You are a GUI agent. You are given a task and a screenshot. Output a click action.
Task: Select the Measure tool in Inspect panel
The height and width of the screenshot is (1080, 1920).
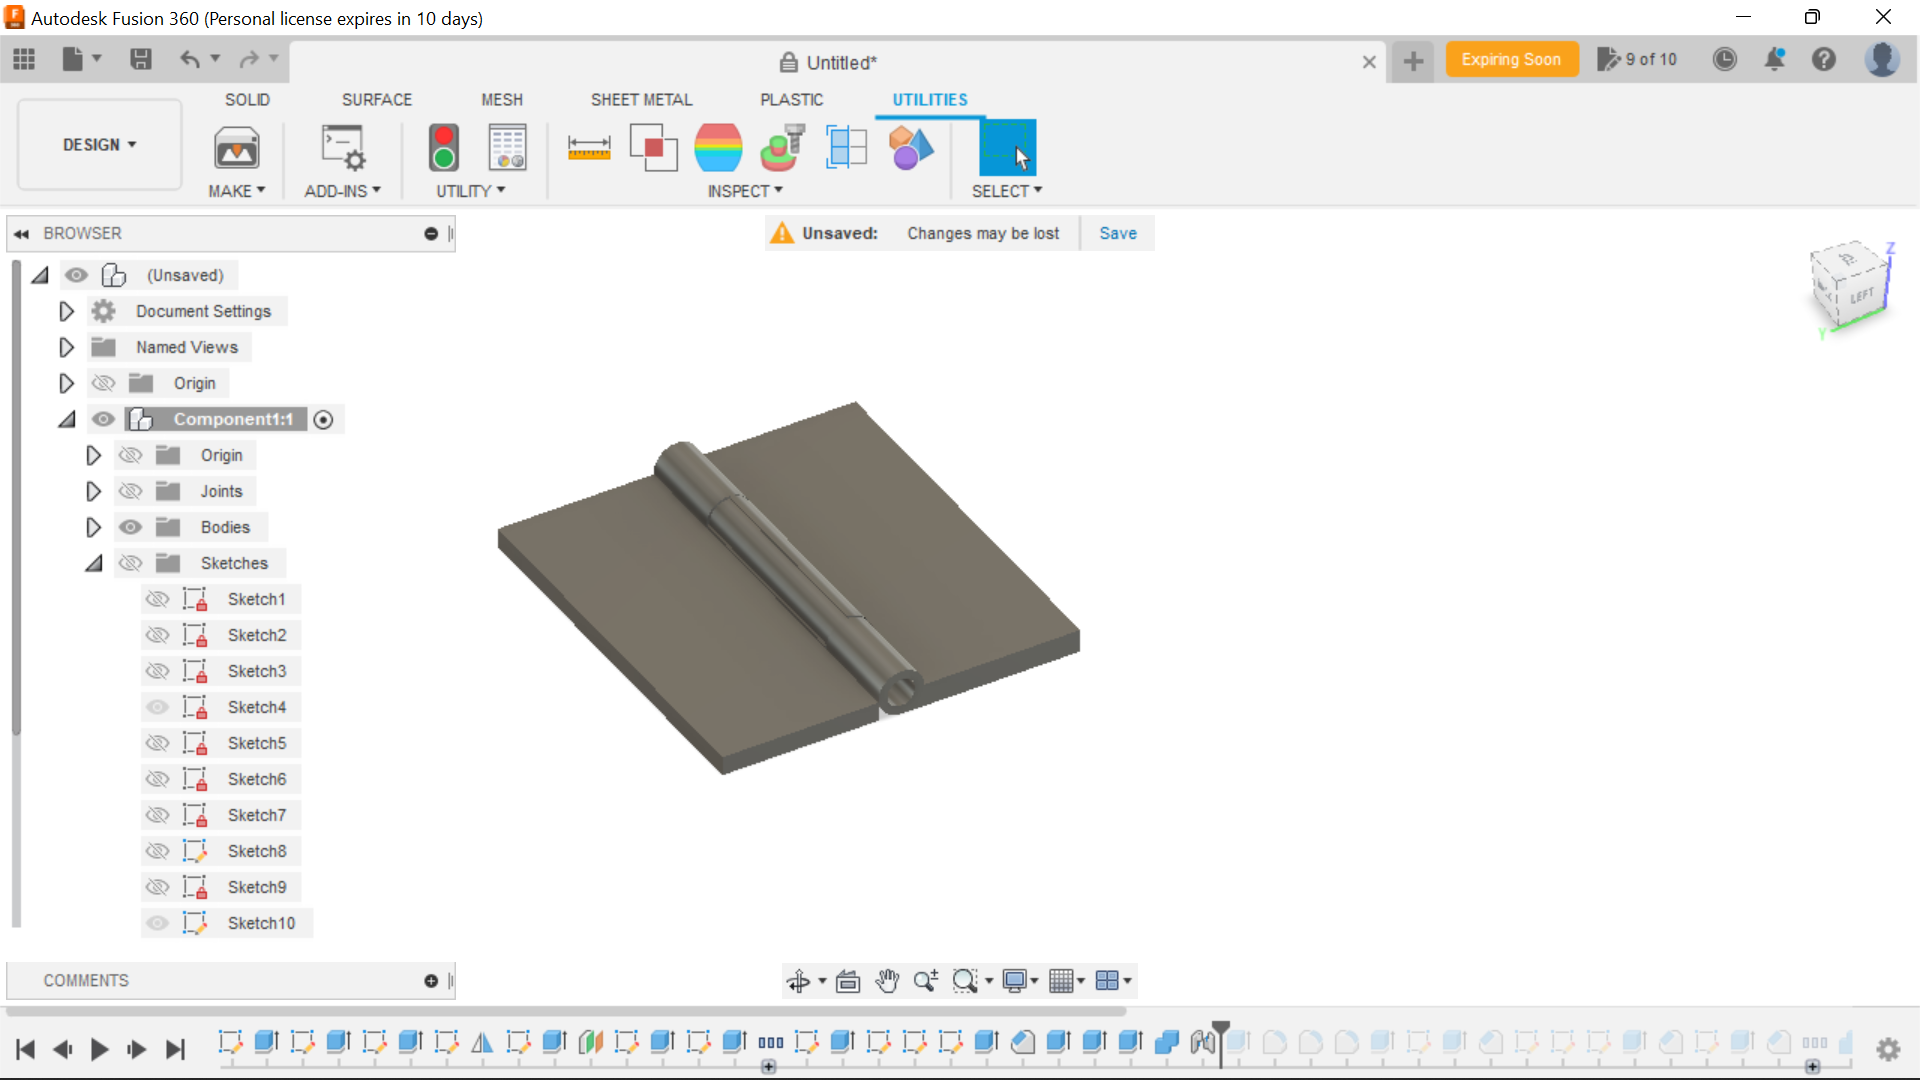click(x=590, y=147)
